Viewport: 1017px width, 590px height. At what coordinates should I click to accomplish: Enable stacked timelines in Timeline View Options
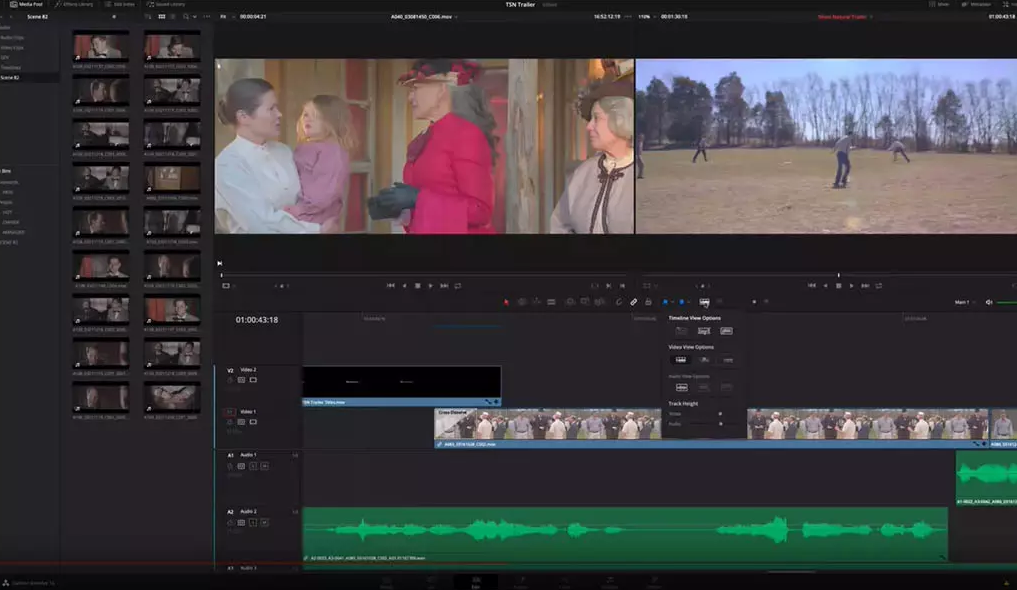[x=681, y=331]
